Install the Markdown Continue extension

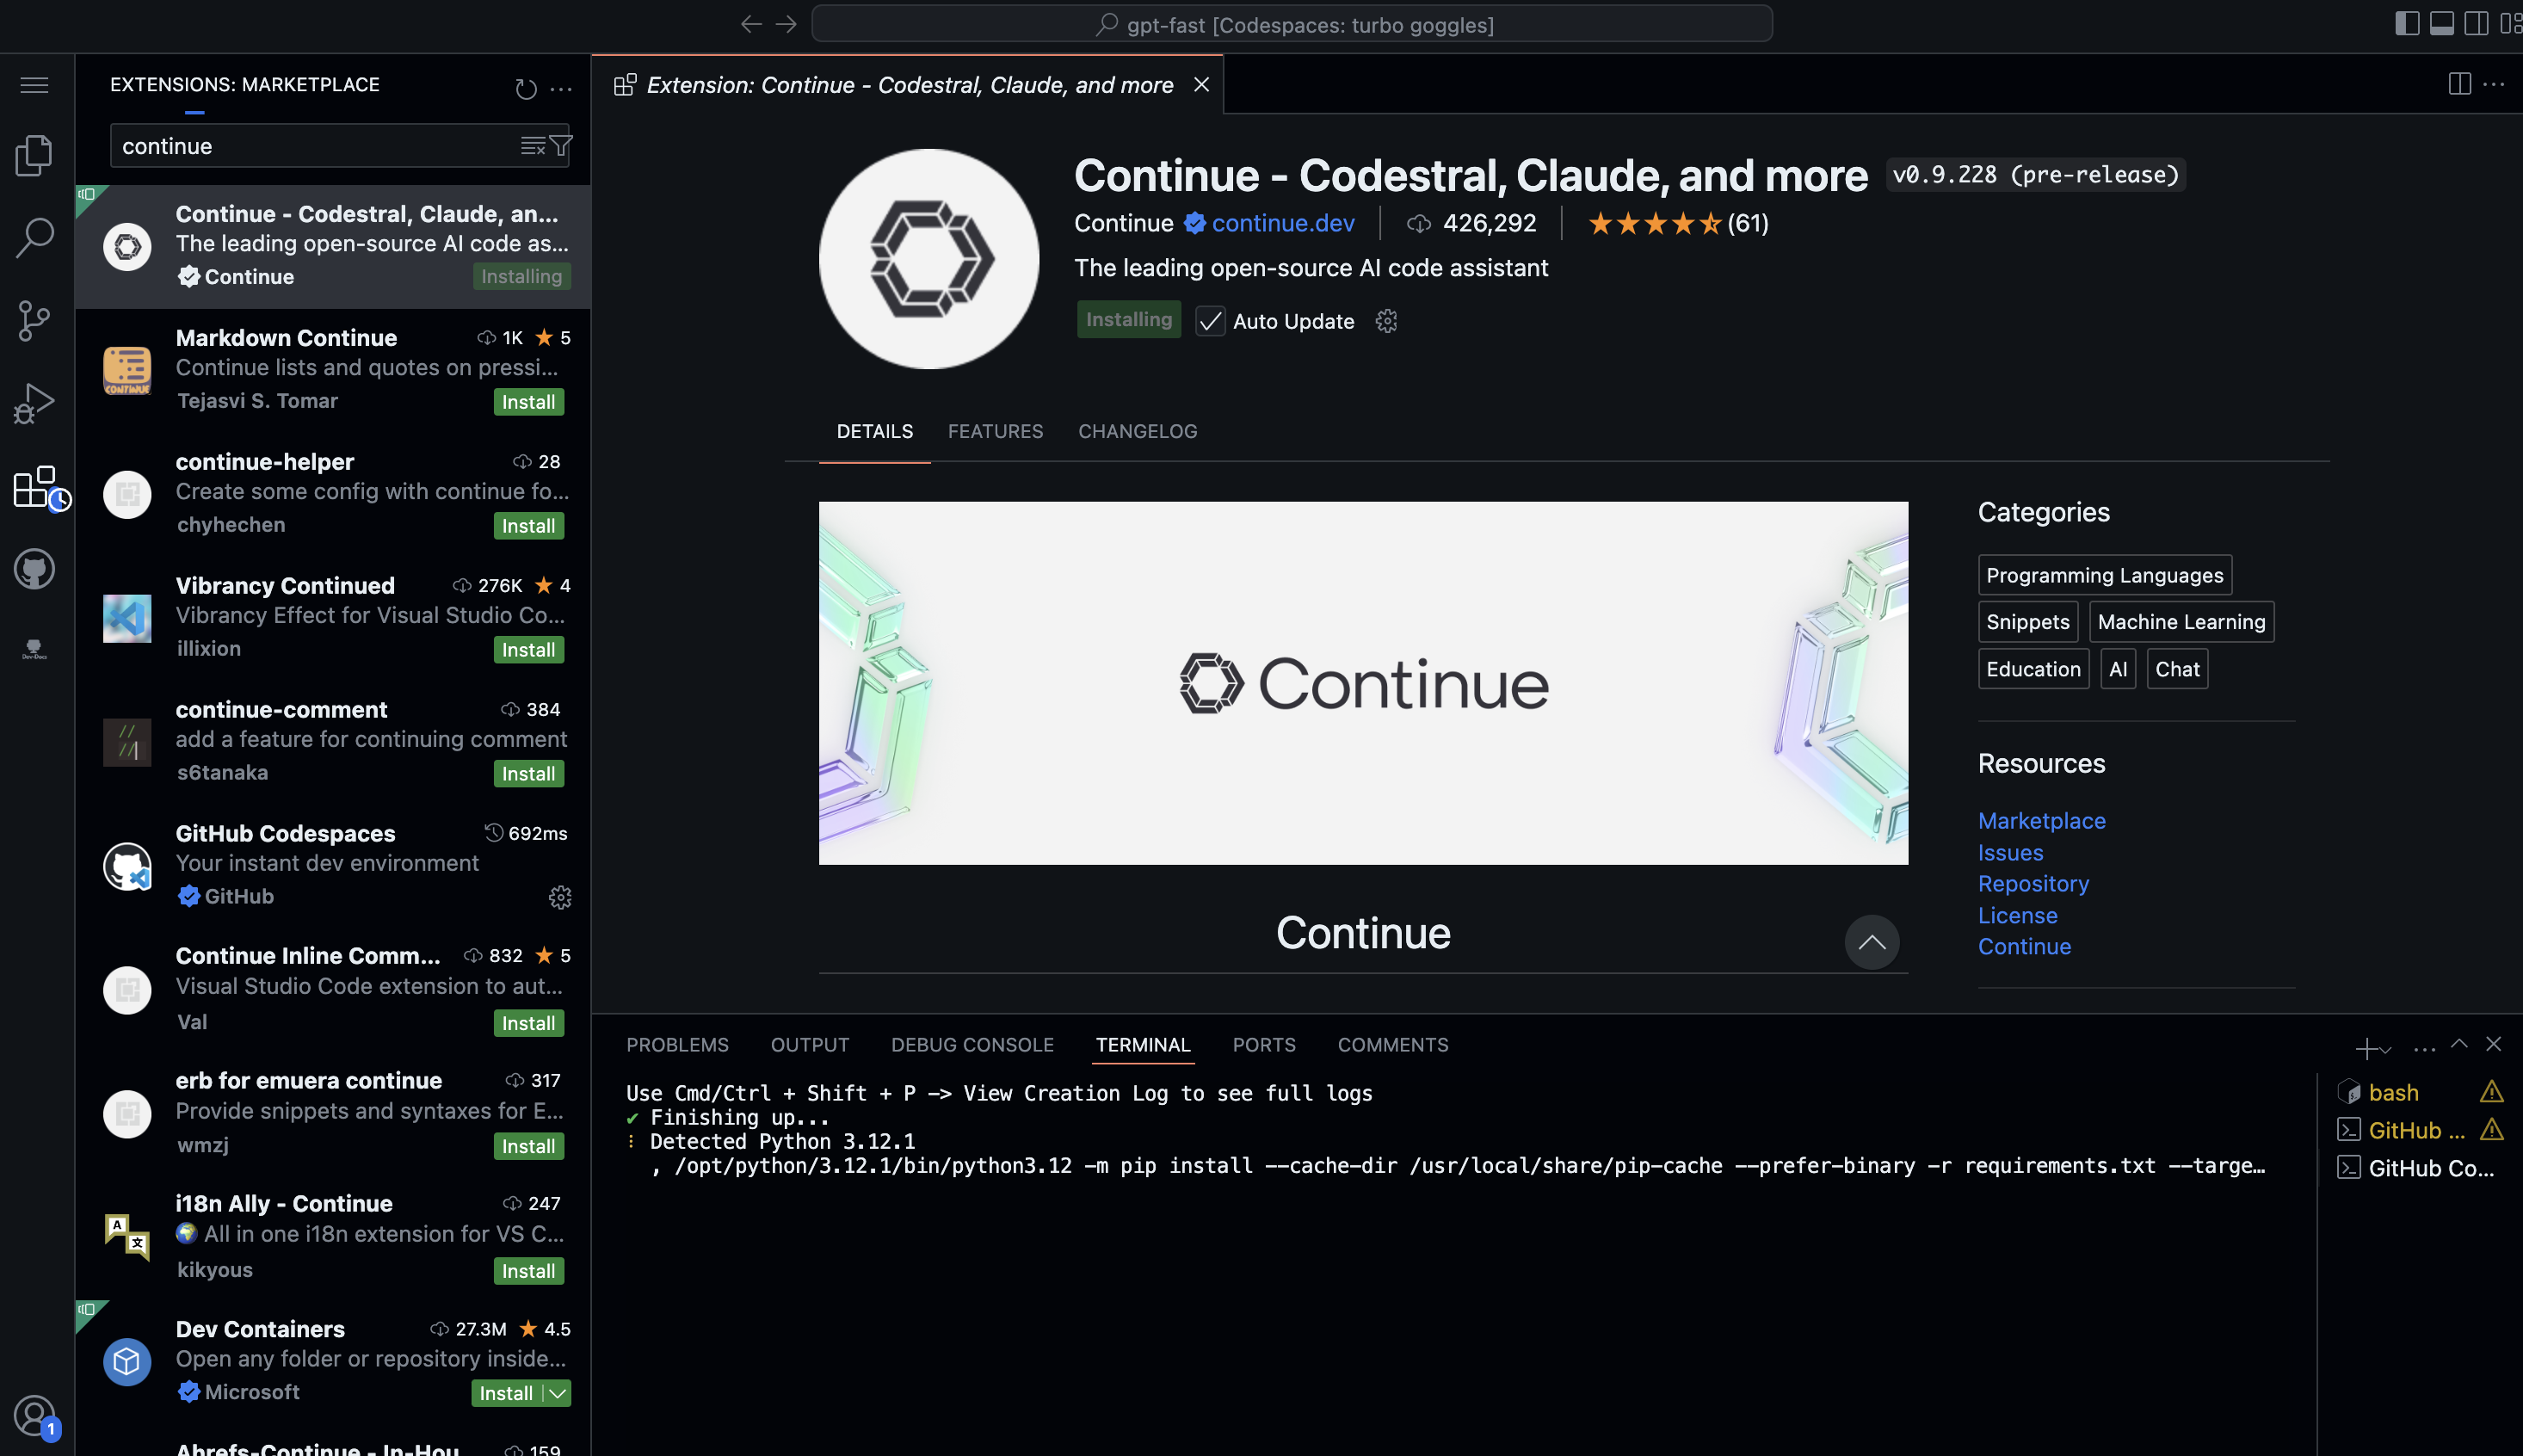(x=528, y=402)
